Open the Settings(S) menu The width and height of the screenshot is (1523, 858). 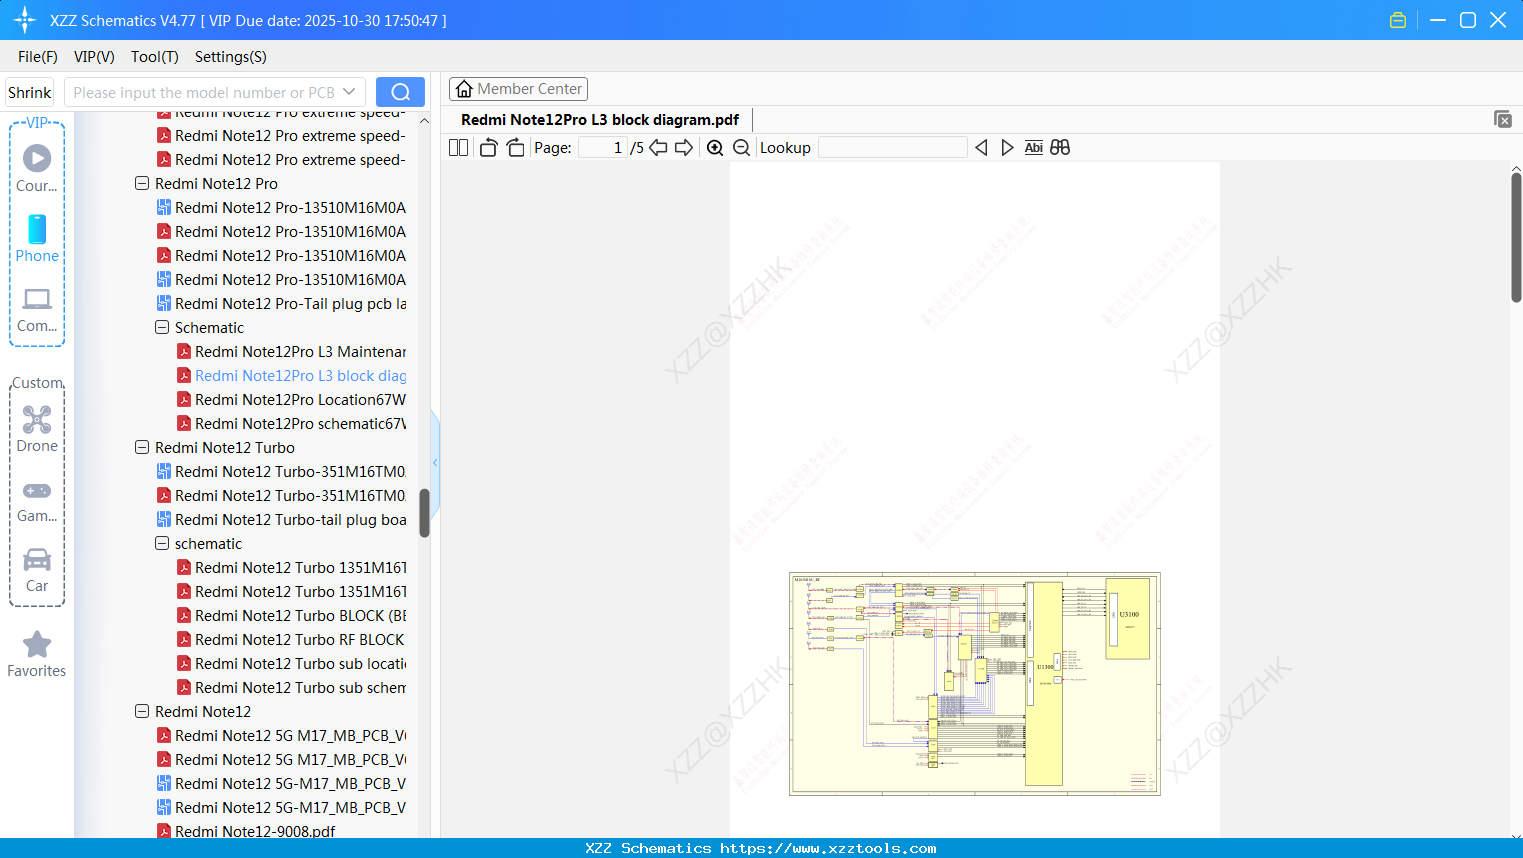click(229, 57)
